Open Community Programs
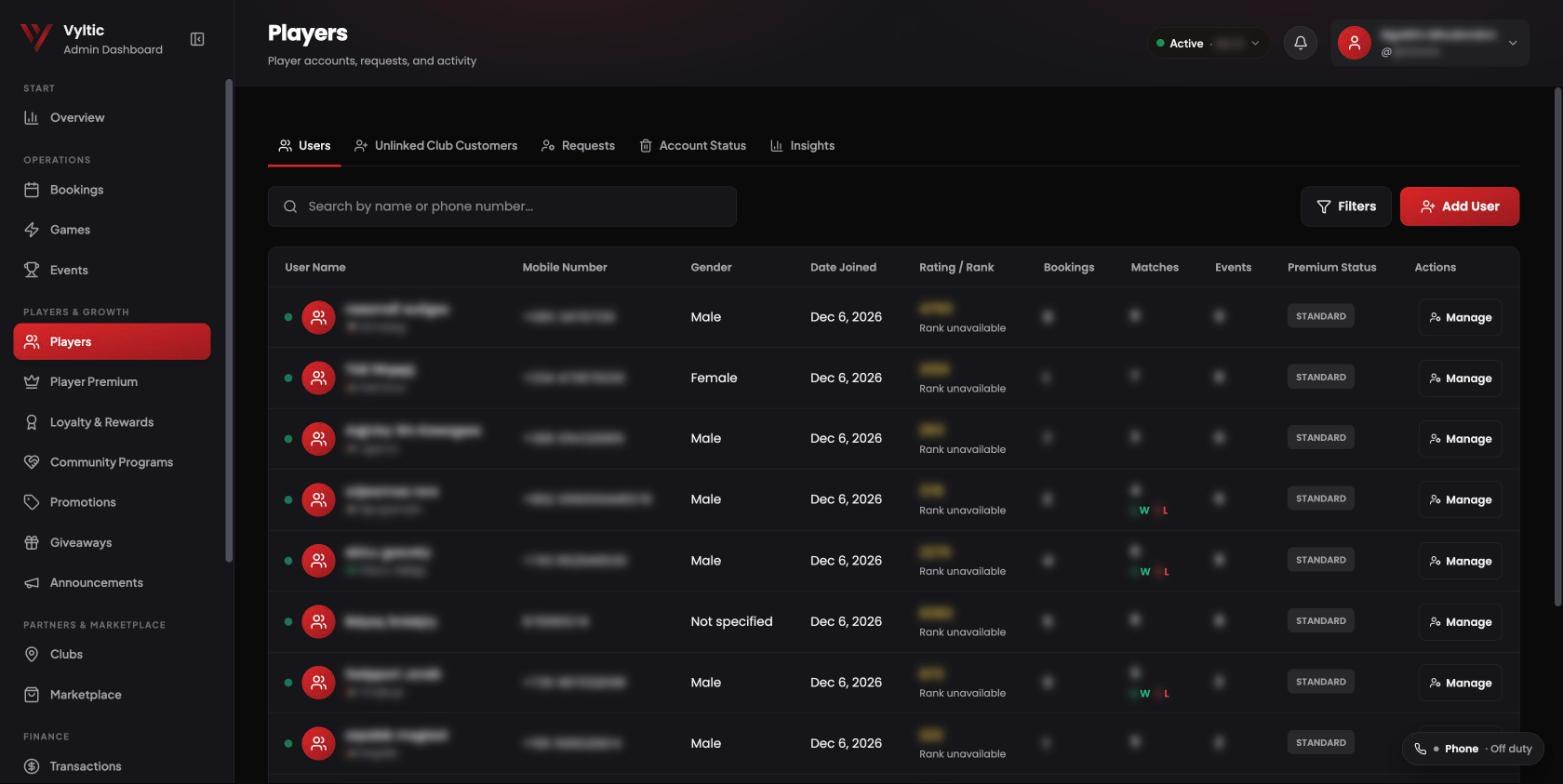This screenshot has height=784, width=1563. click(x=112, y=462)
